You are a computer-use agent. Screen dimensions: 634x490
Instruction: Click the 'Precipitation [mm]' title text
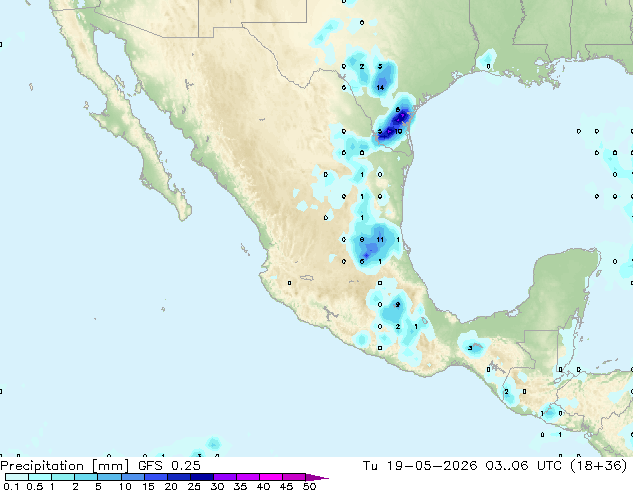pos(64,466)
